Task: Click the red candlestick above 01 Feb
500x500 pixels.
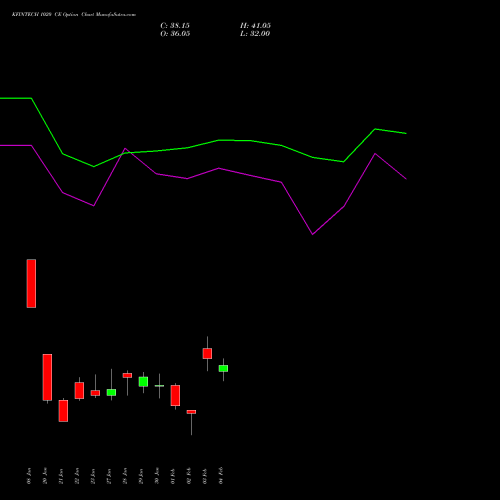Action: (x=175, y=395)
